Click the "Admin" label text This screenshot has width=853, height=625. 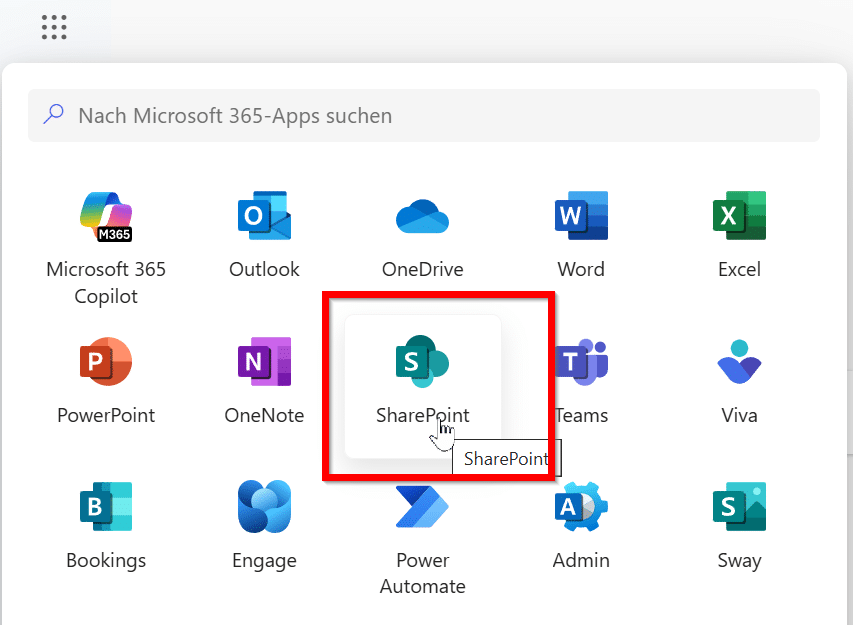click(x=581, y=560)
